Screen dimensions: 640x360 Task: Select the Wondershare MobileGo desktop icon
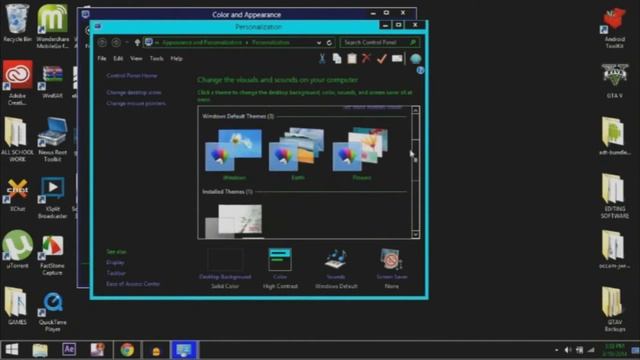click(53, 26)
